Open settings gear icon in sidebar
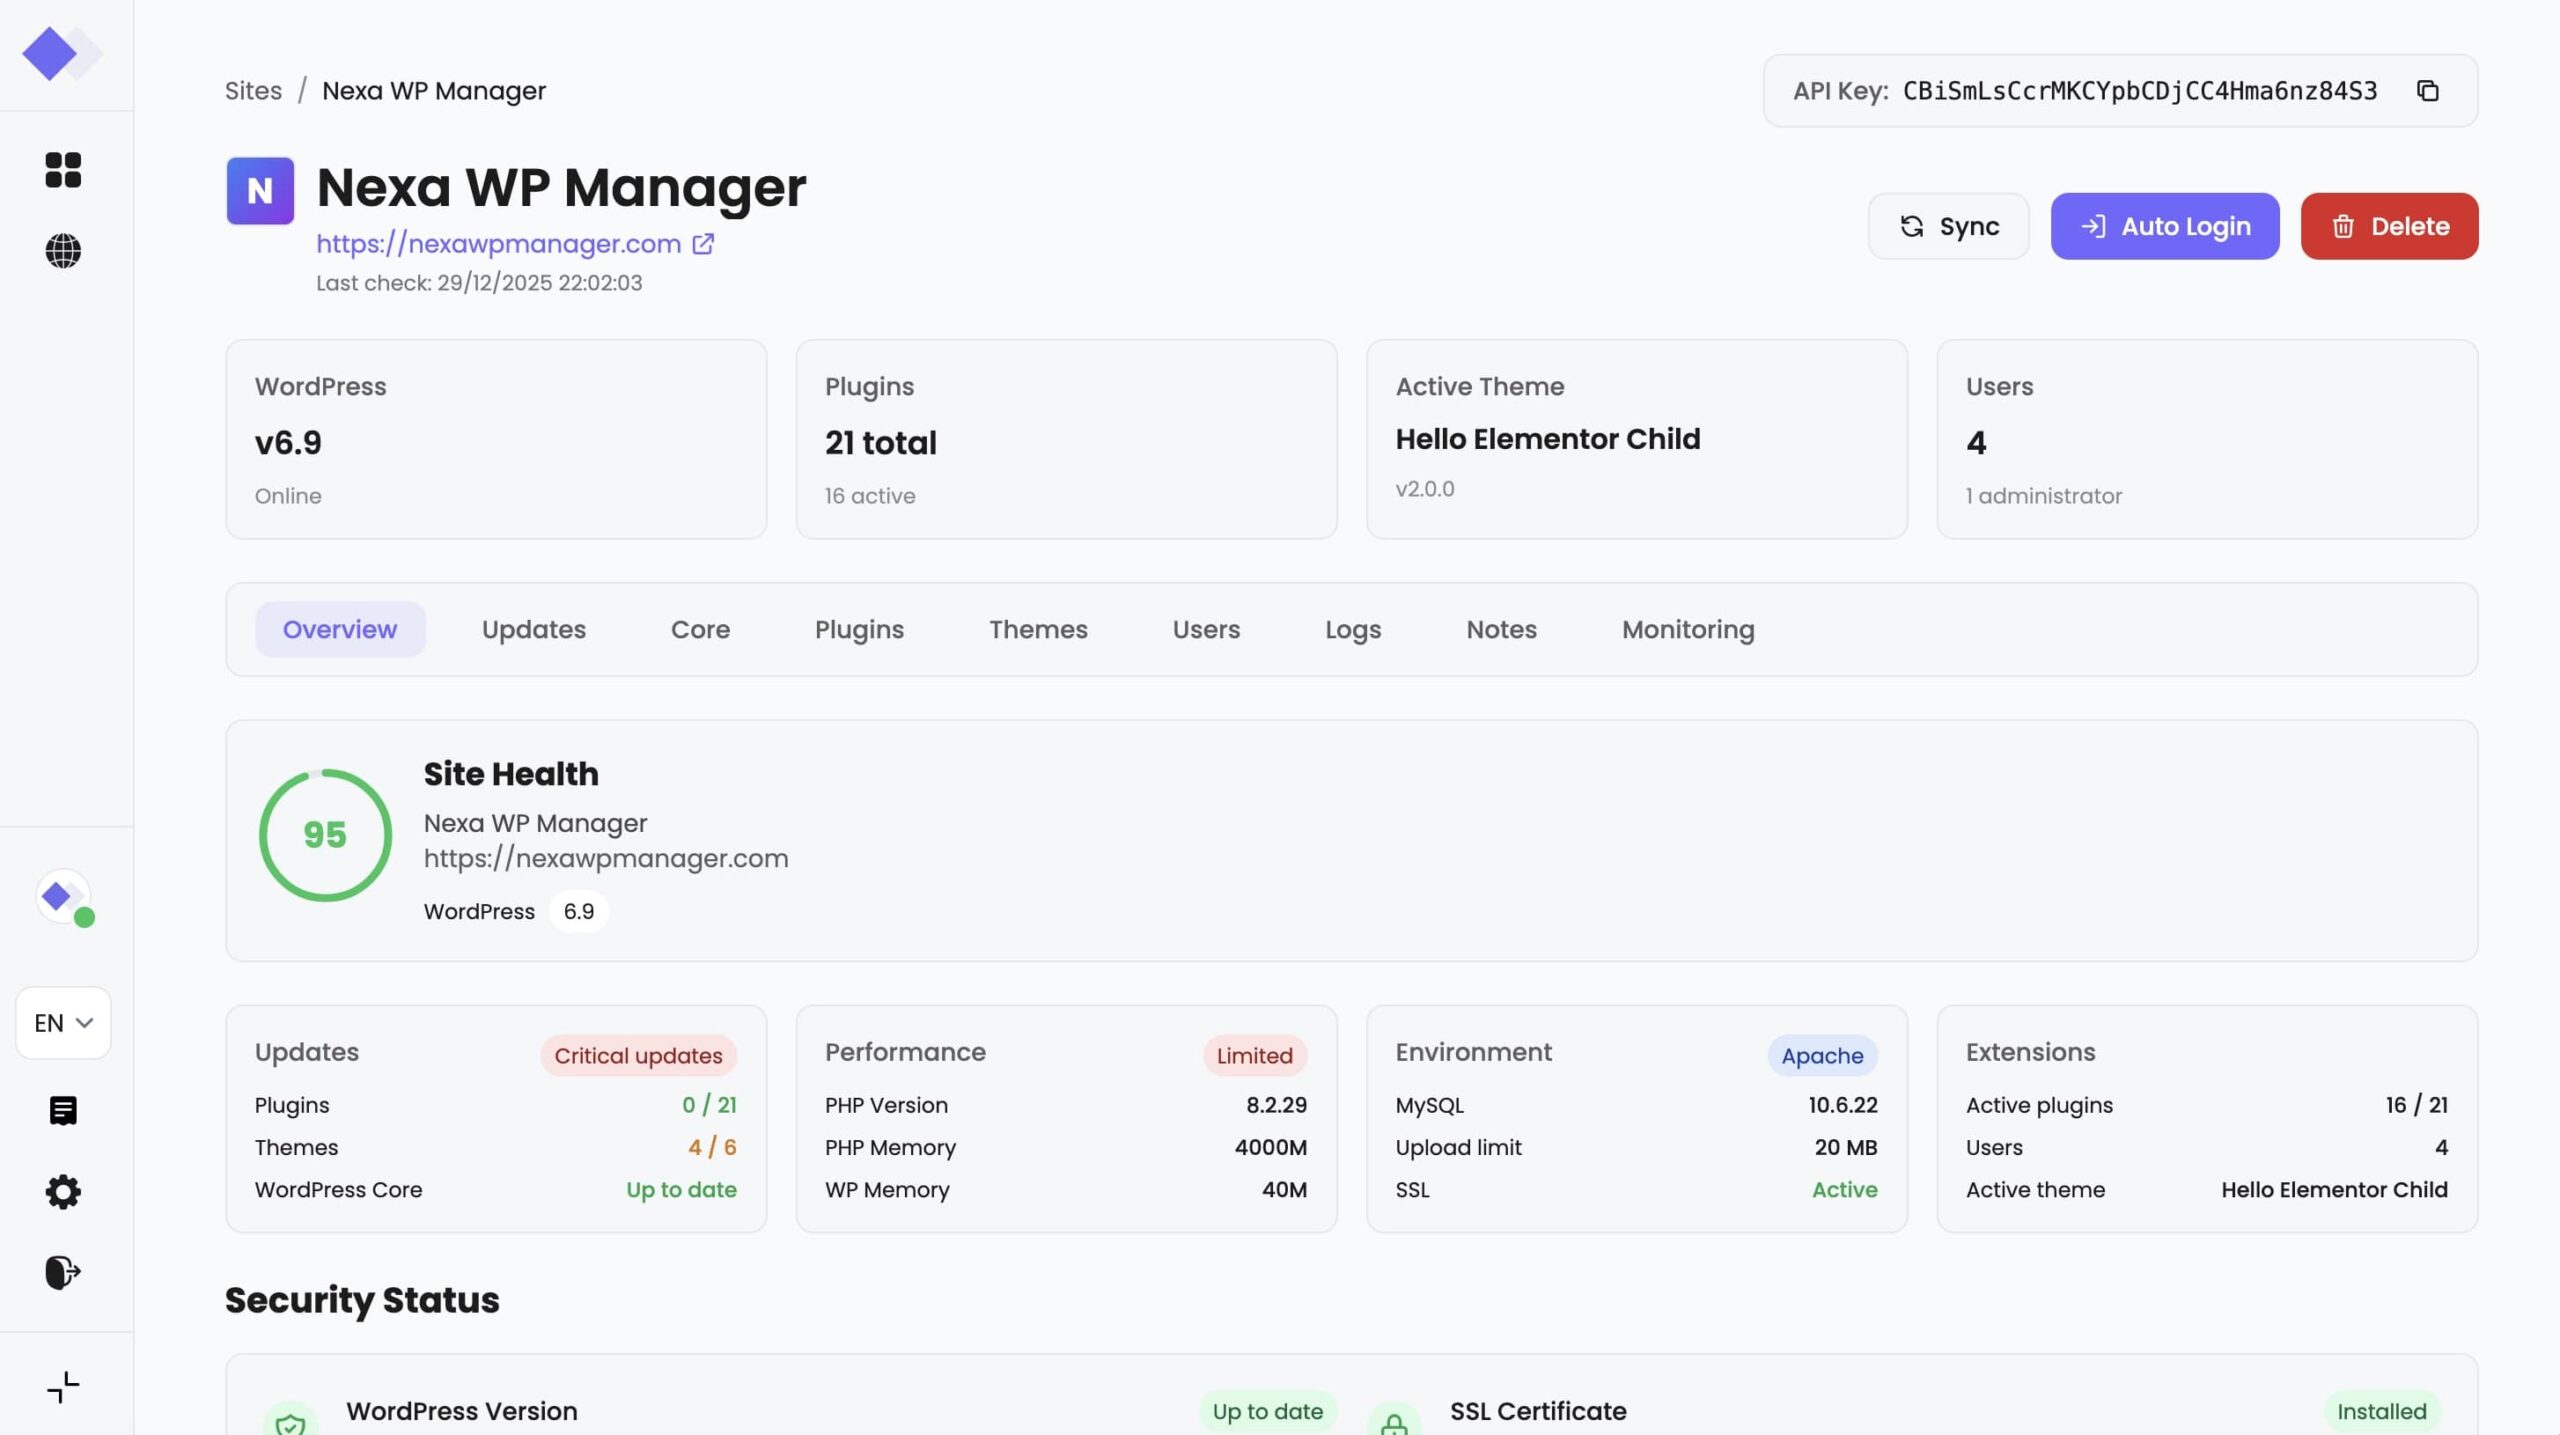2560x1435 pixels. coord(63,1191)
